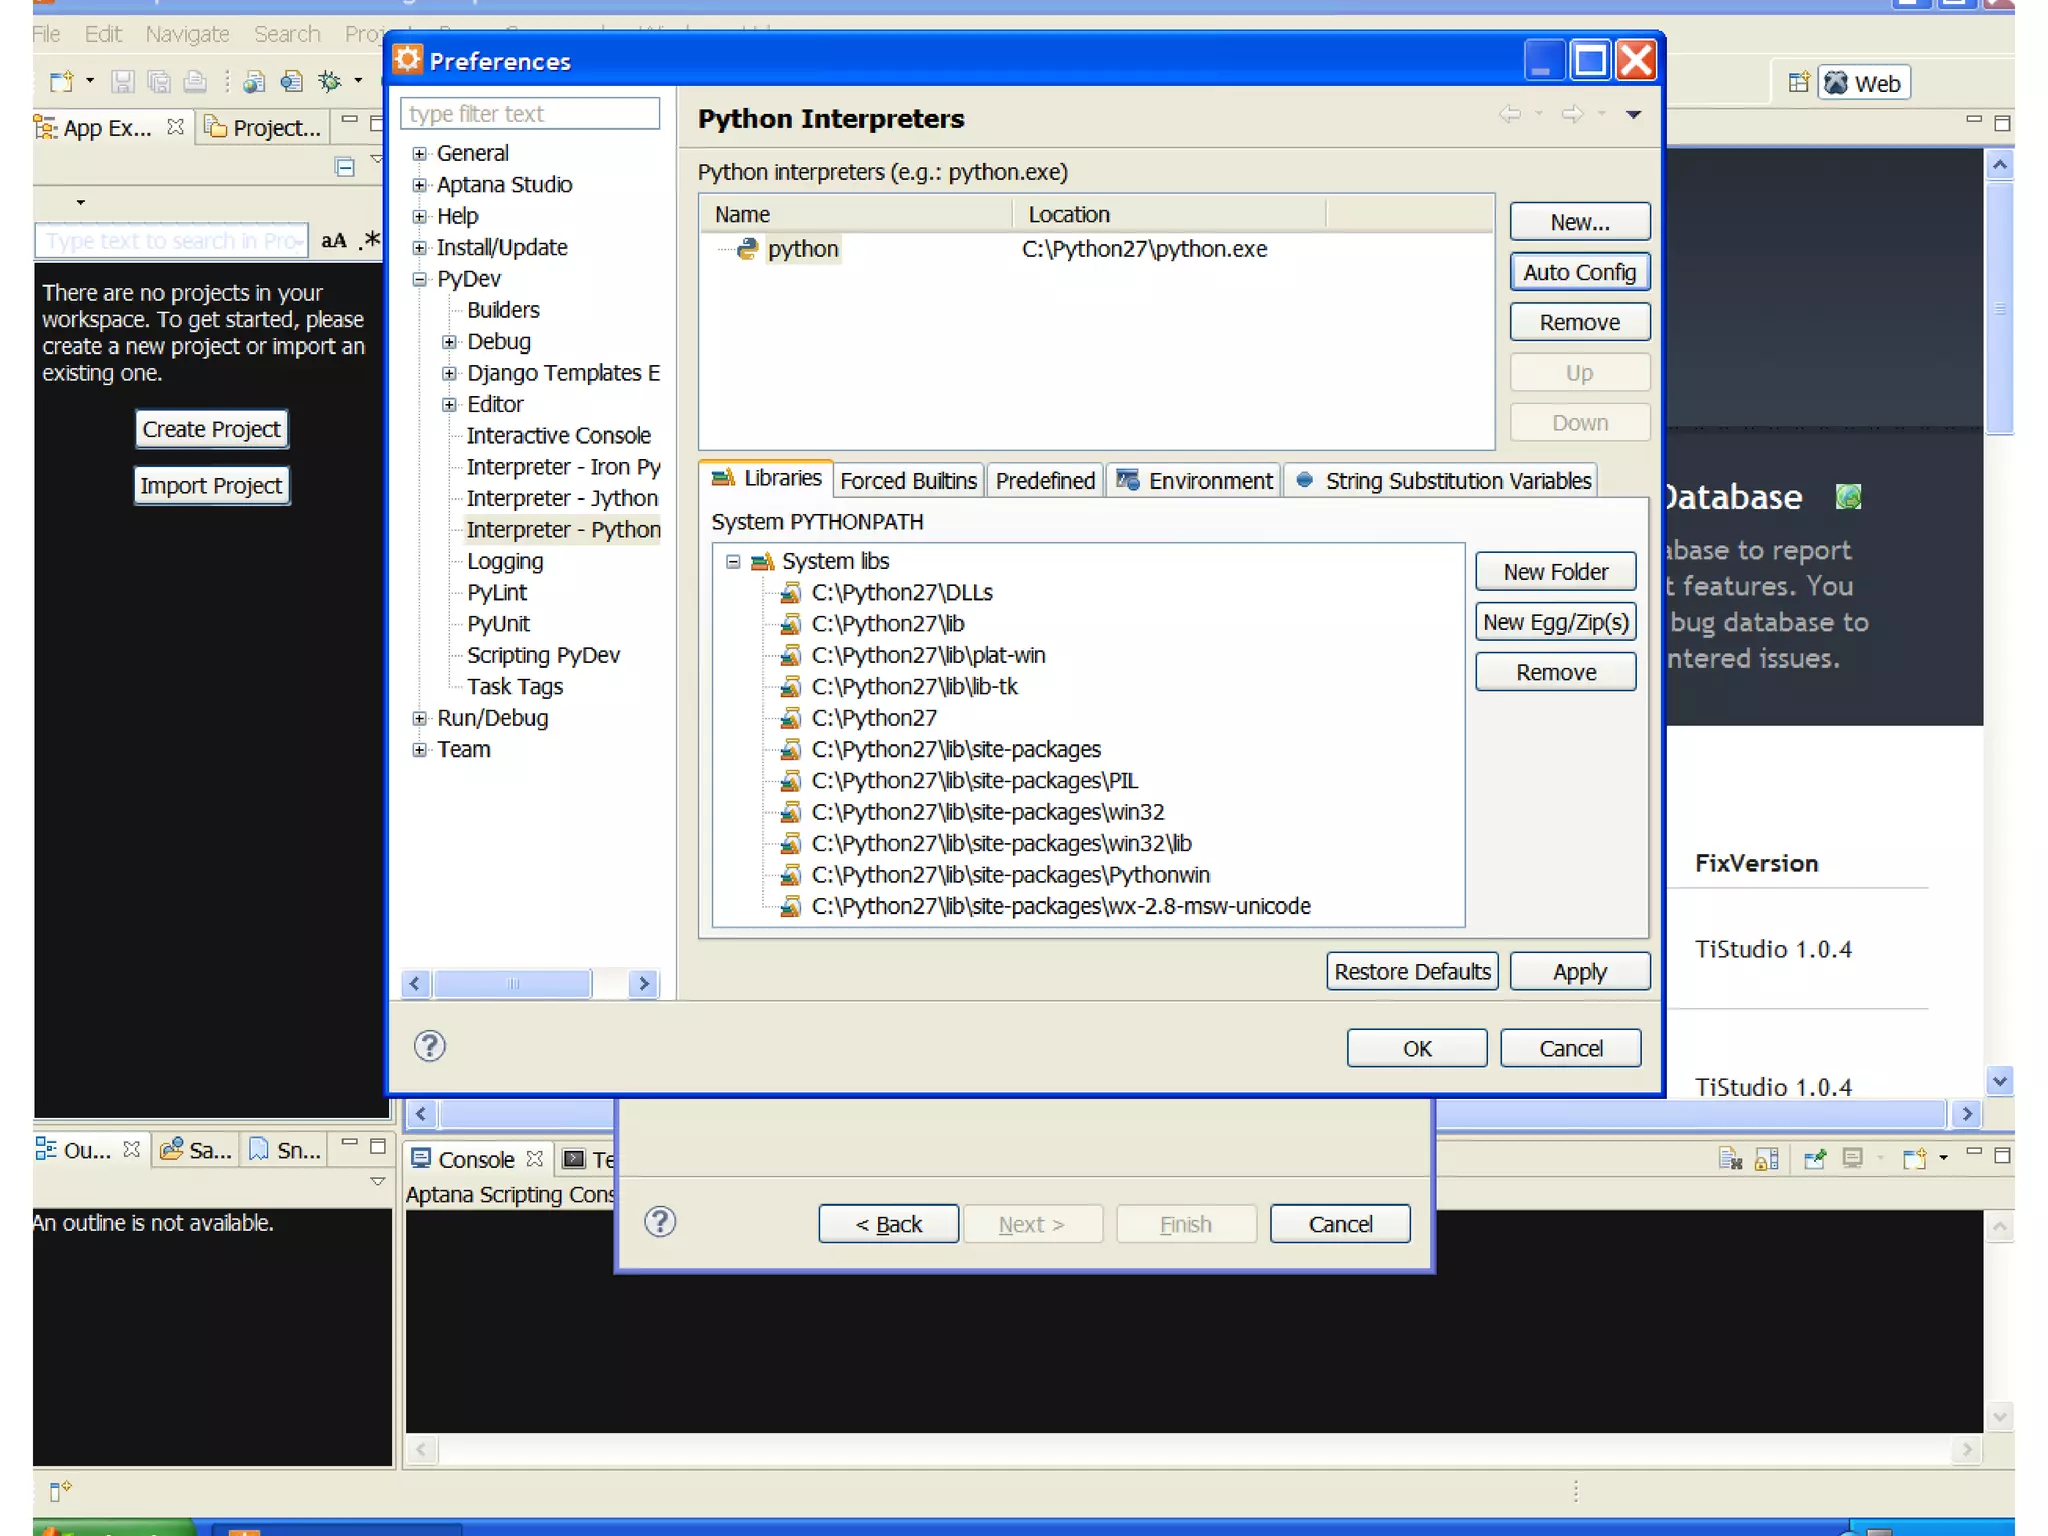Click the forward navigation arrow in Preferences
This screenshot has width=2048, height=1536.
point(1572,114)
